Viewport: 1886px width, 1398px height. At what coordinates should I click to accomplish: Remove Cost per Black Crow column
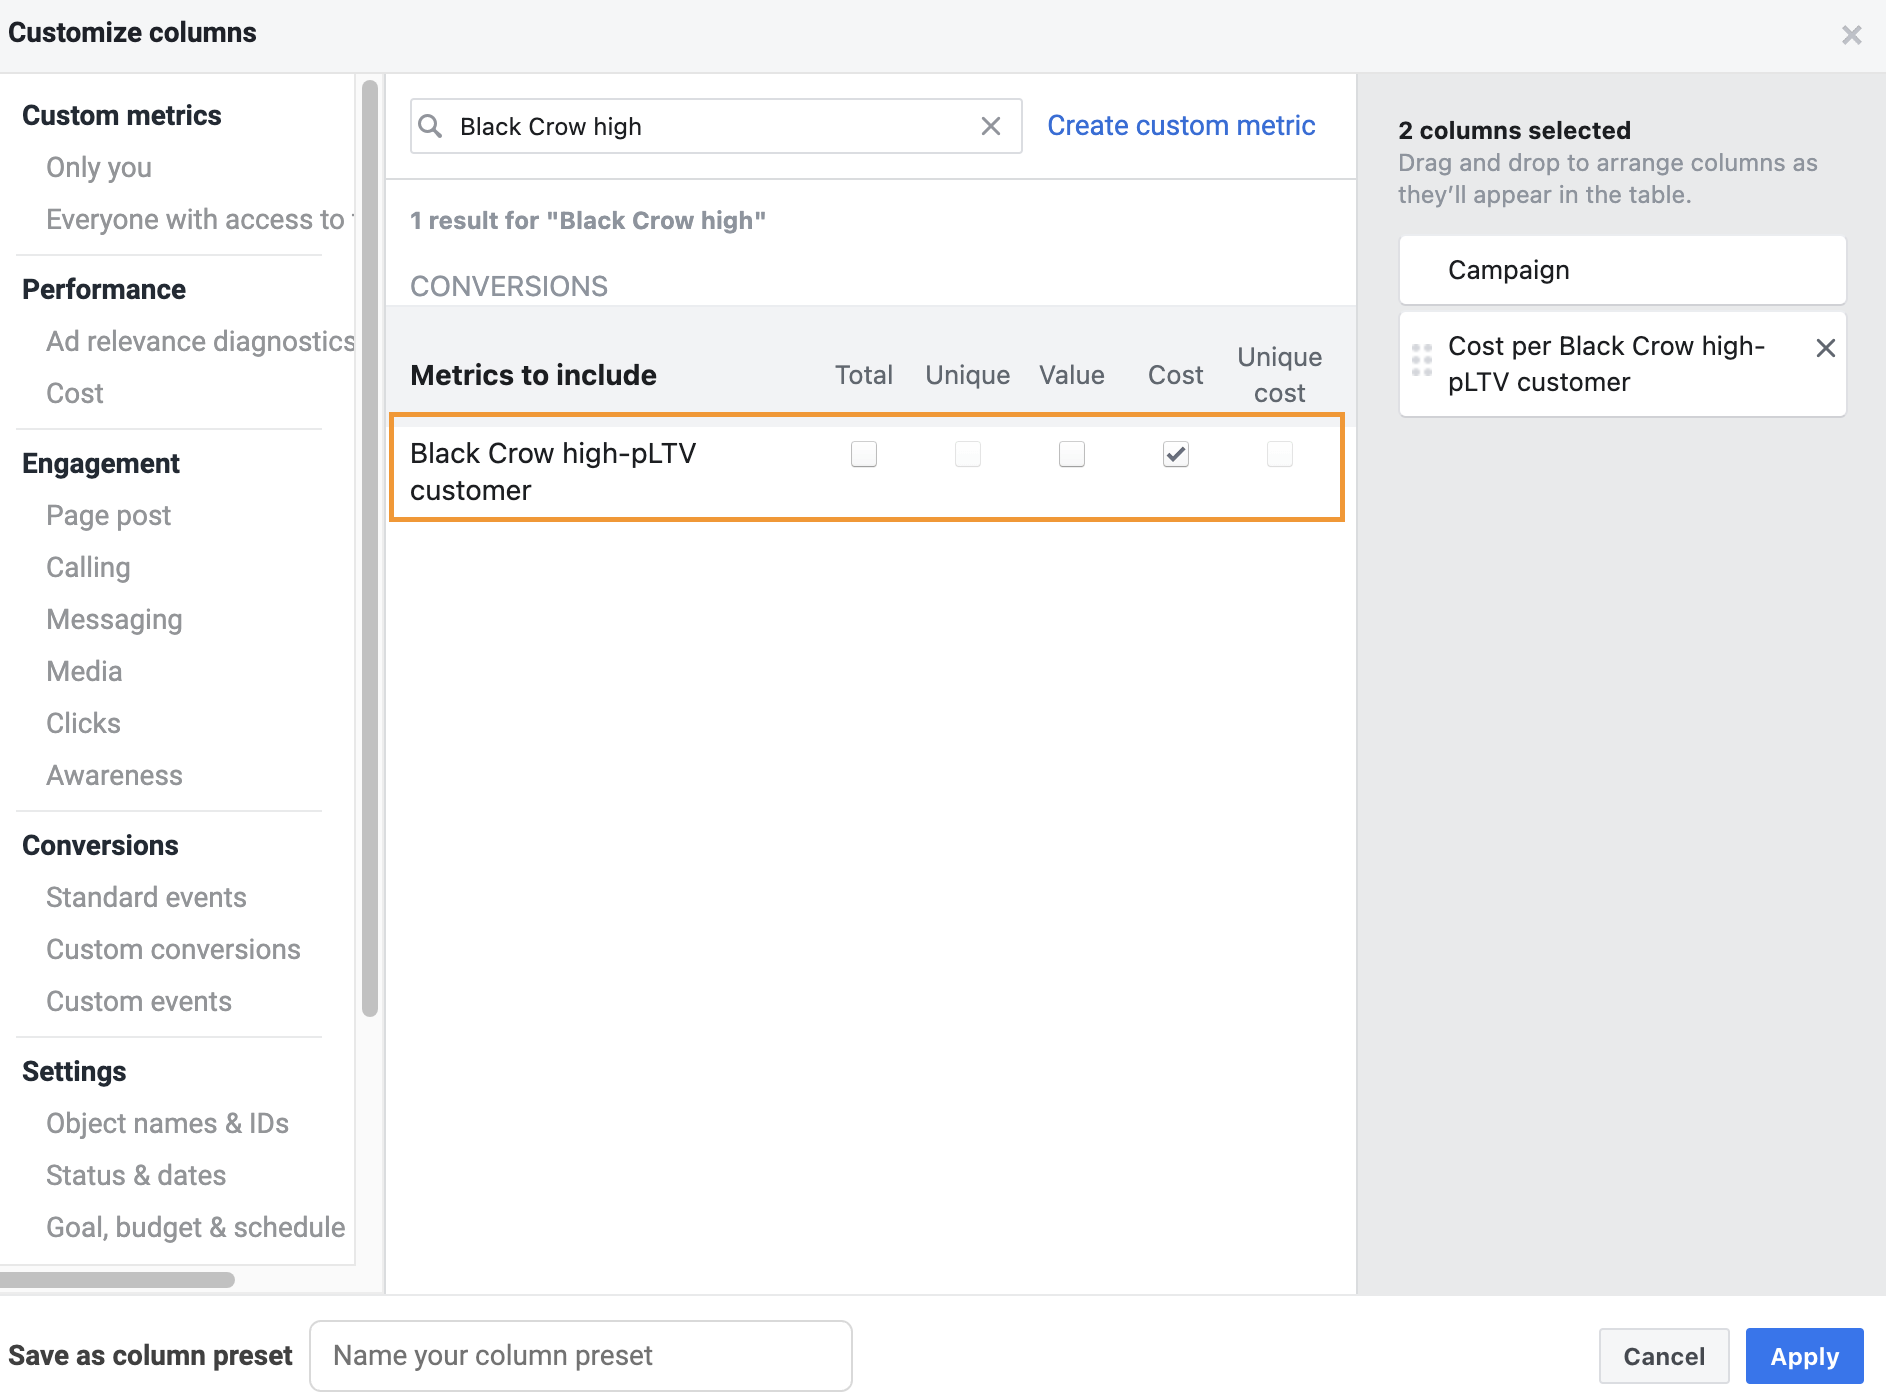pyautogui.click(x=1825, y=348)
